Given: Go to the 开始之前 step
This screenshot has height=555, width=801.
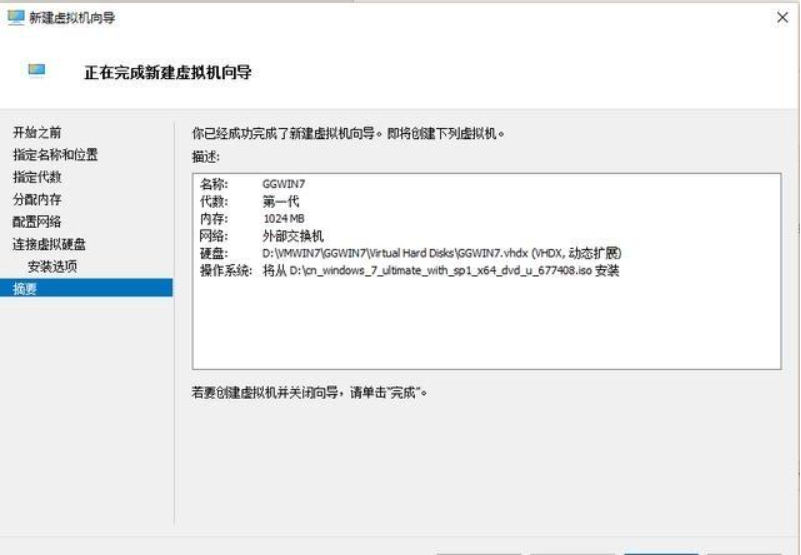Looking at the screenshot, I should (x=37, y=132).
